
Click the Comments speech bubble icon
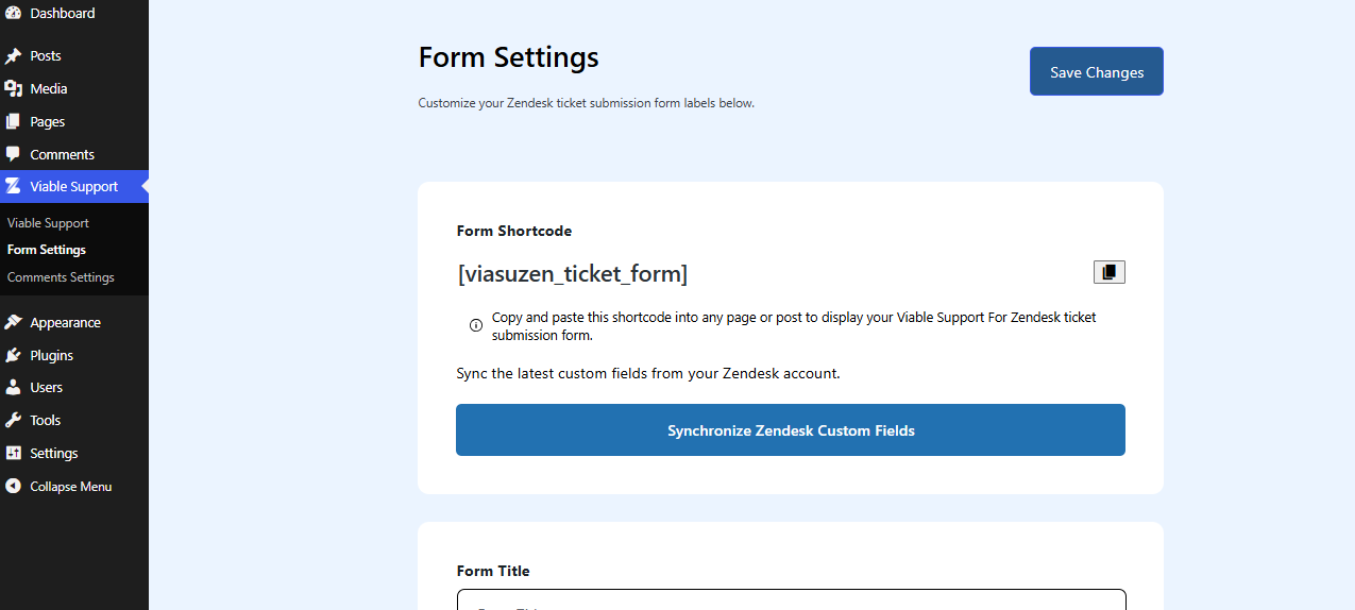click(x=13, y=154)
